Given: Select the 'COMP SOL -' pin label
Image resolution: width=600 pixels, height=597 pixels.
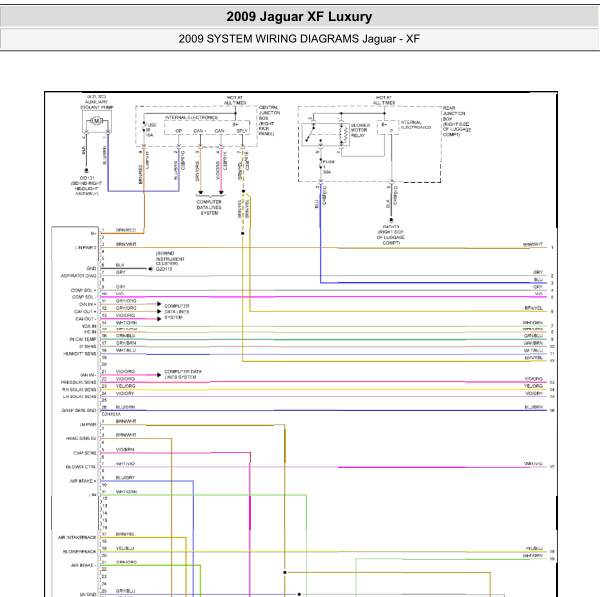Looking at the screenshot, I should coord(84,297).
